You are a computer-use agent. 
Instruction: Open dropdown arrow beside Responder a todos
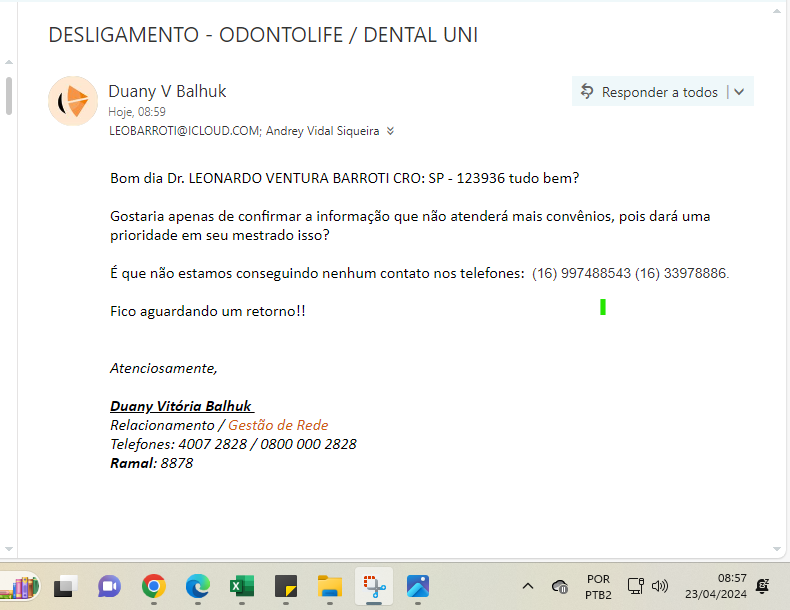(740, 92)
